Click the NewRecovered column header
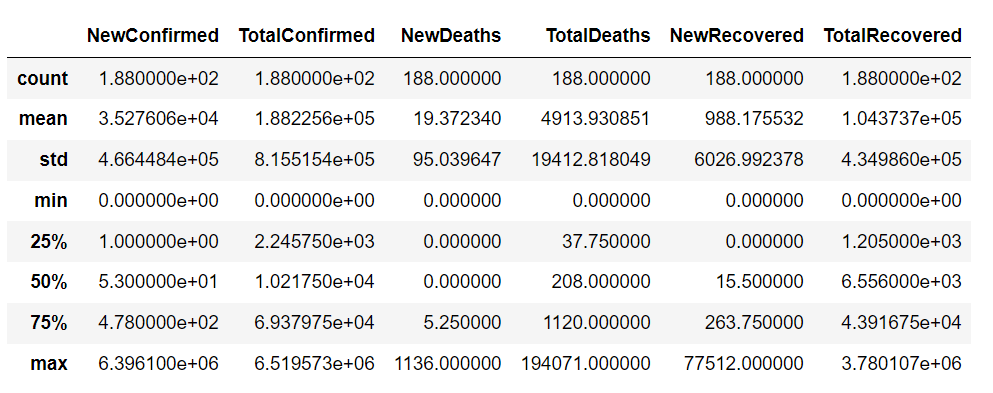 coord(737,35)
